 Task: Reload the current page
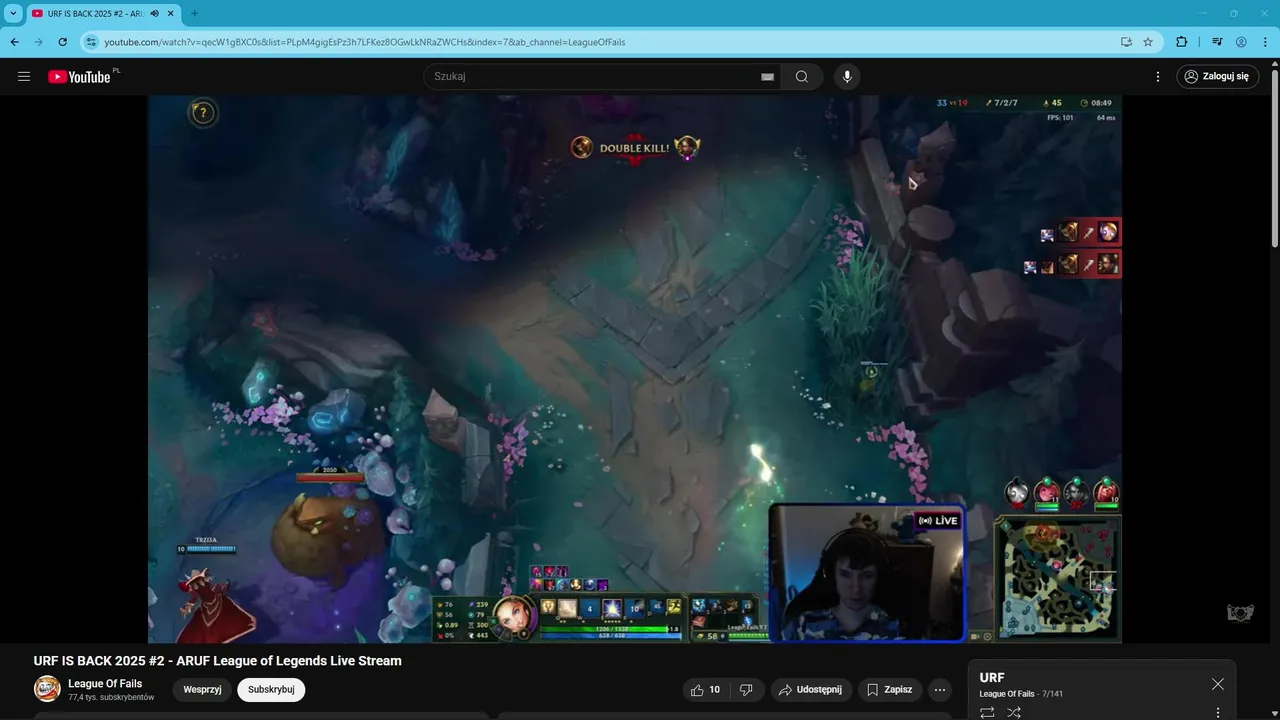63,42
